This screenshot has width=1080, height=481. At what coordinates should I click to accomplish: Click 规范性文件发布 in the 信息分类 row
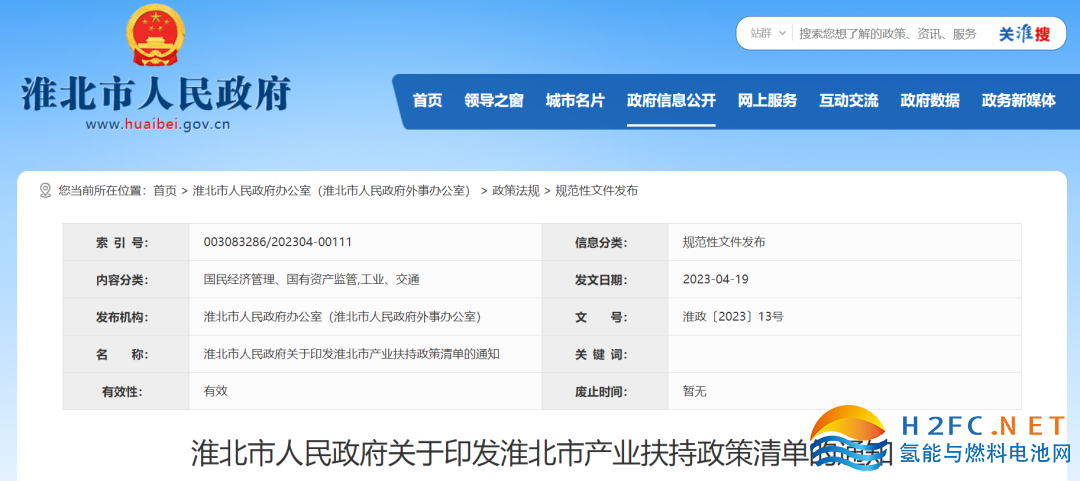(x=723, y=242)
